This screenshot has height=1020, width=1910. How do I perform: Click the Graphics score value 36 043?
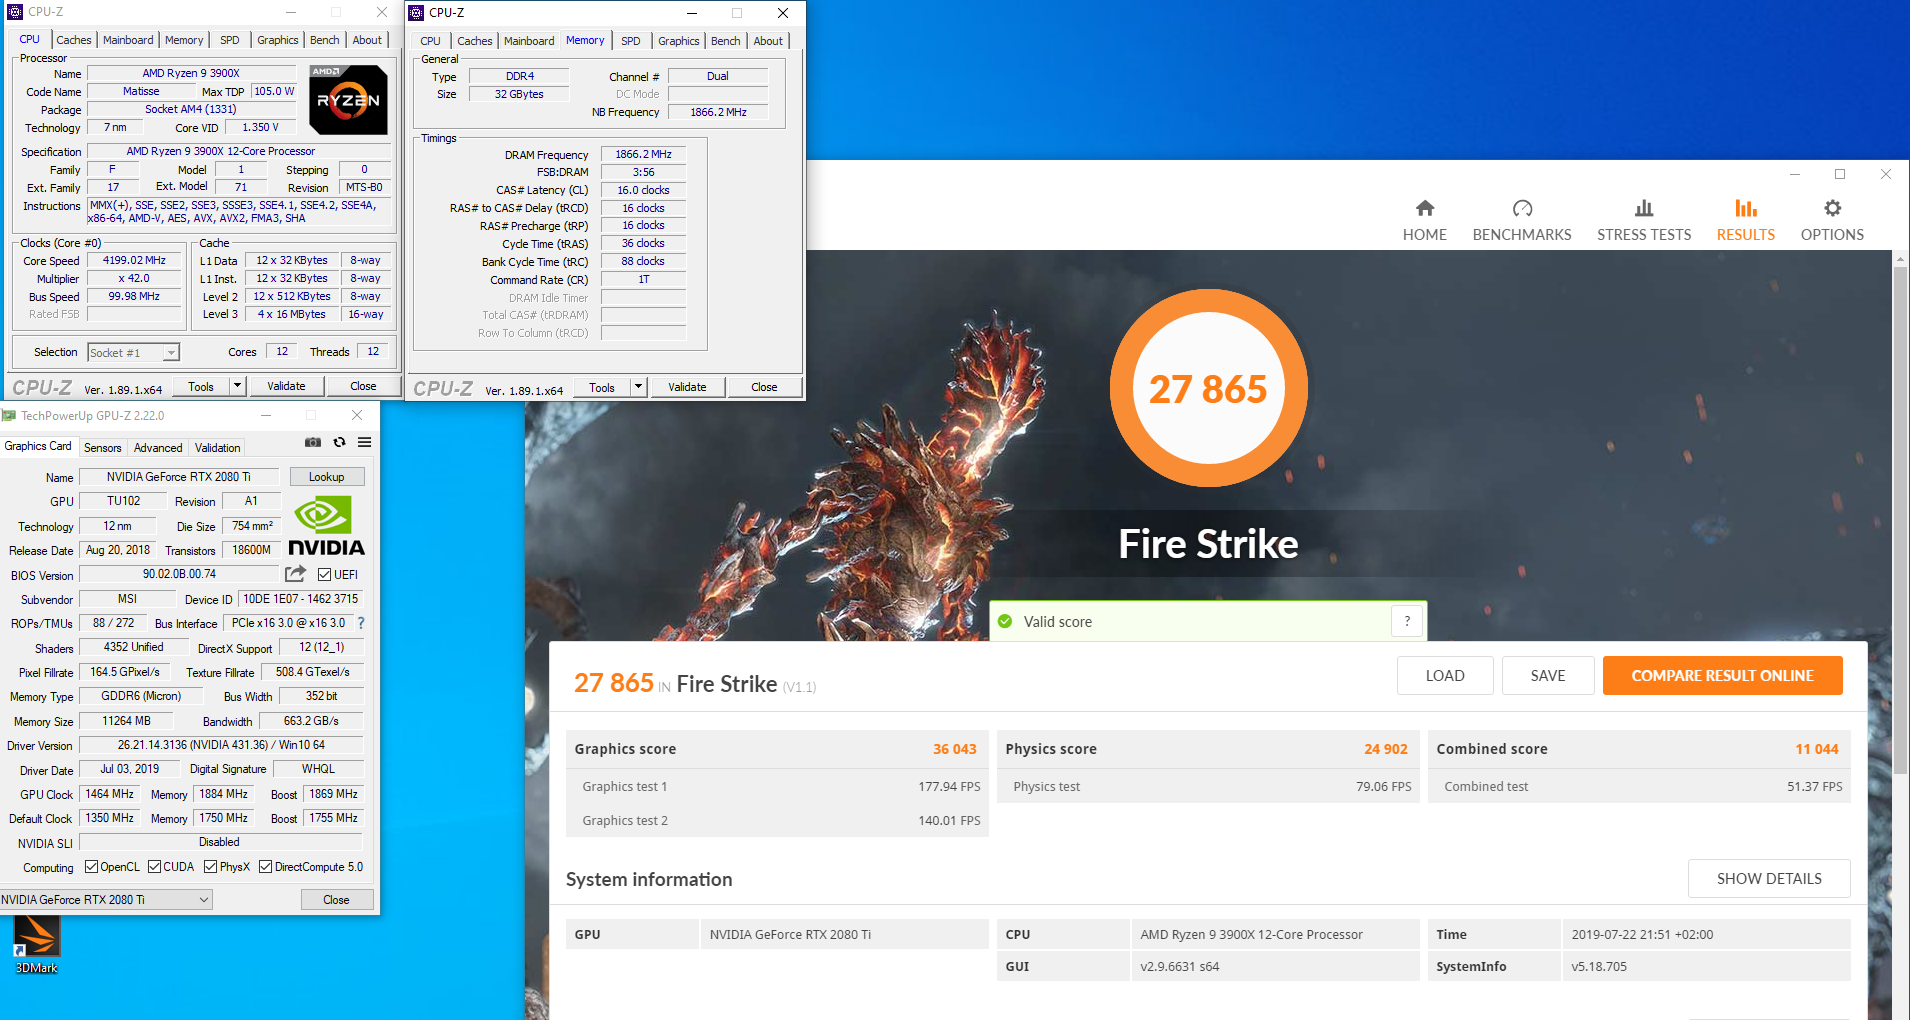954,749
